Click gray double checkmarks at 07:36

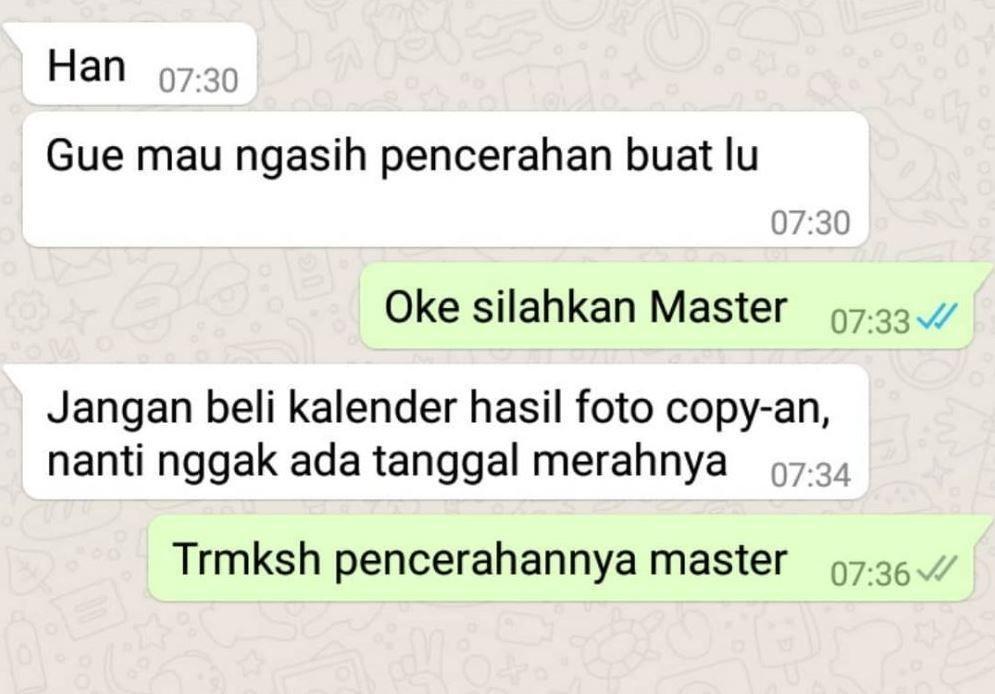pos(937,568)
